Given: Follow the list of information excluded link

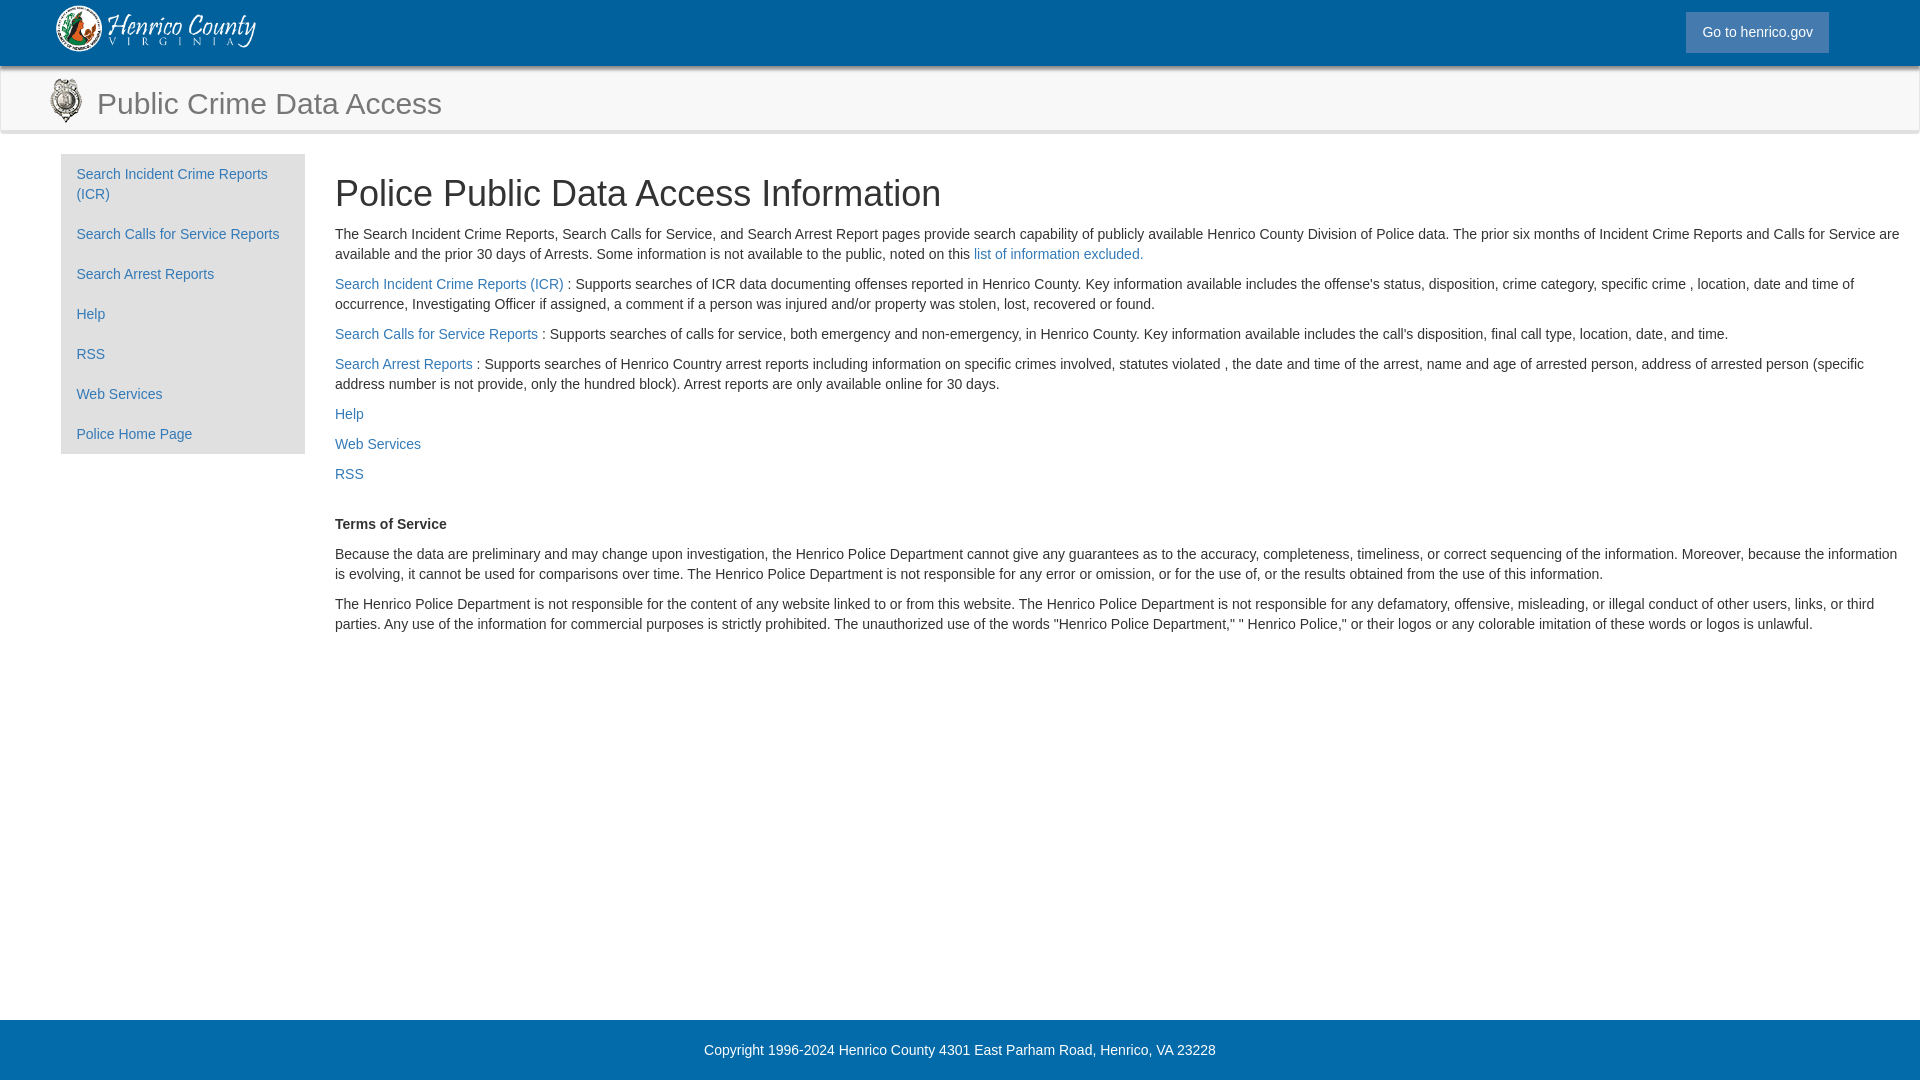Looking at the screenshot, I should [x=1058, y=254].
